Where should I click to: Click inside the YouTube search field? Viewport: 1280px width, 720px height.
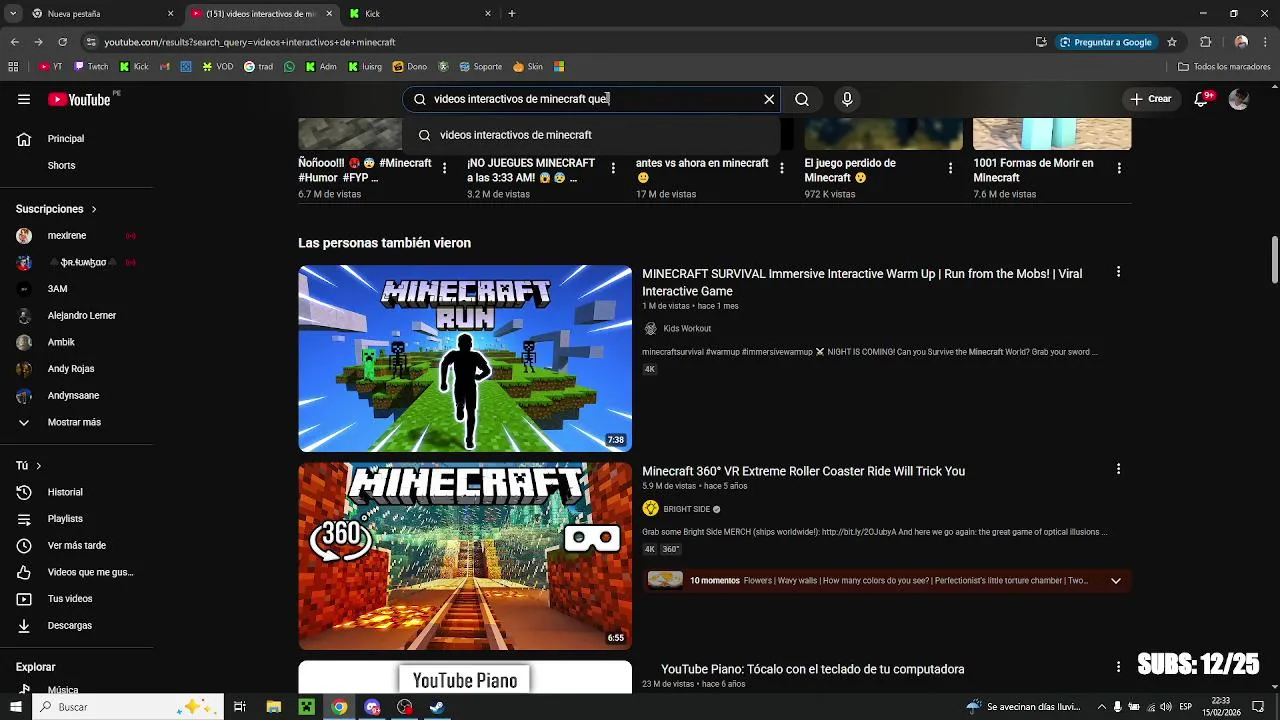[592, 99]
